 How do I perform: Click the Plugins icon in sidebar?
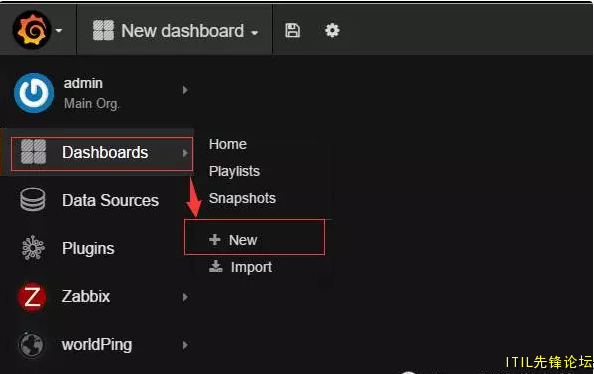(33, 248)
